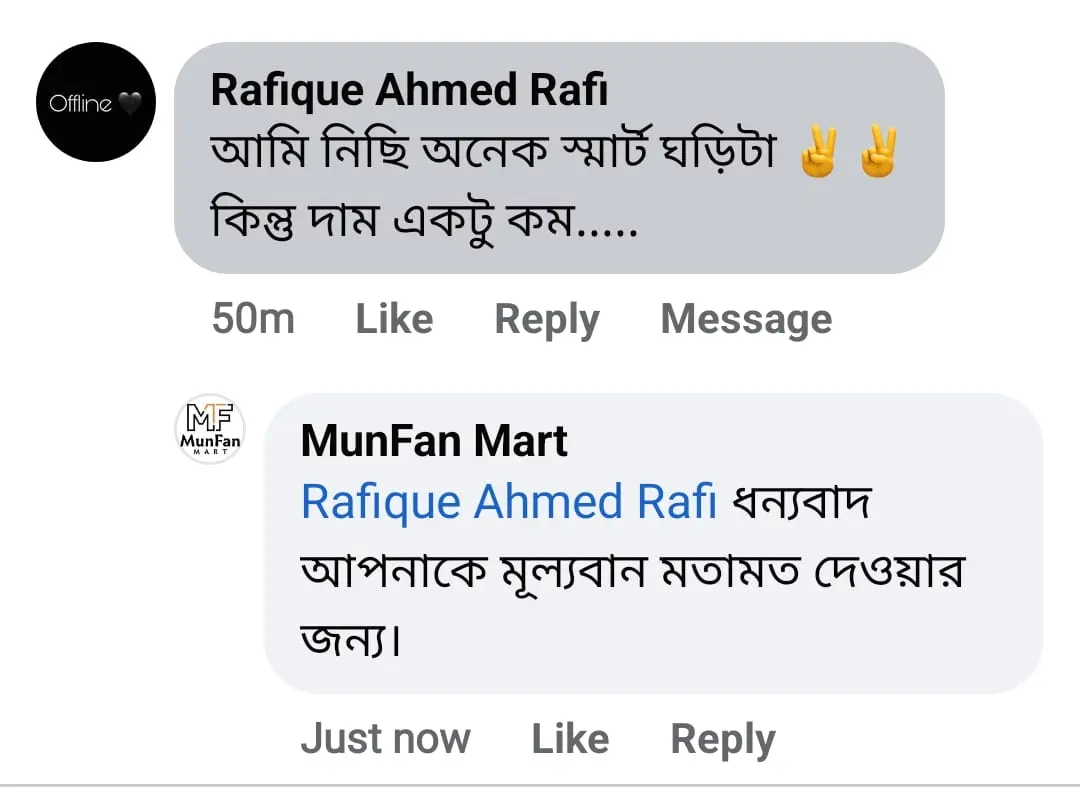The image size is (1080, 790).
Task: Open Rafique Ahmed Rafi's Offline profile picture
Action: coord(96,102)
